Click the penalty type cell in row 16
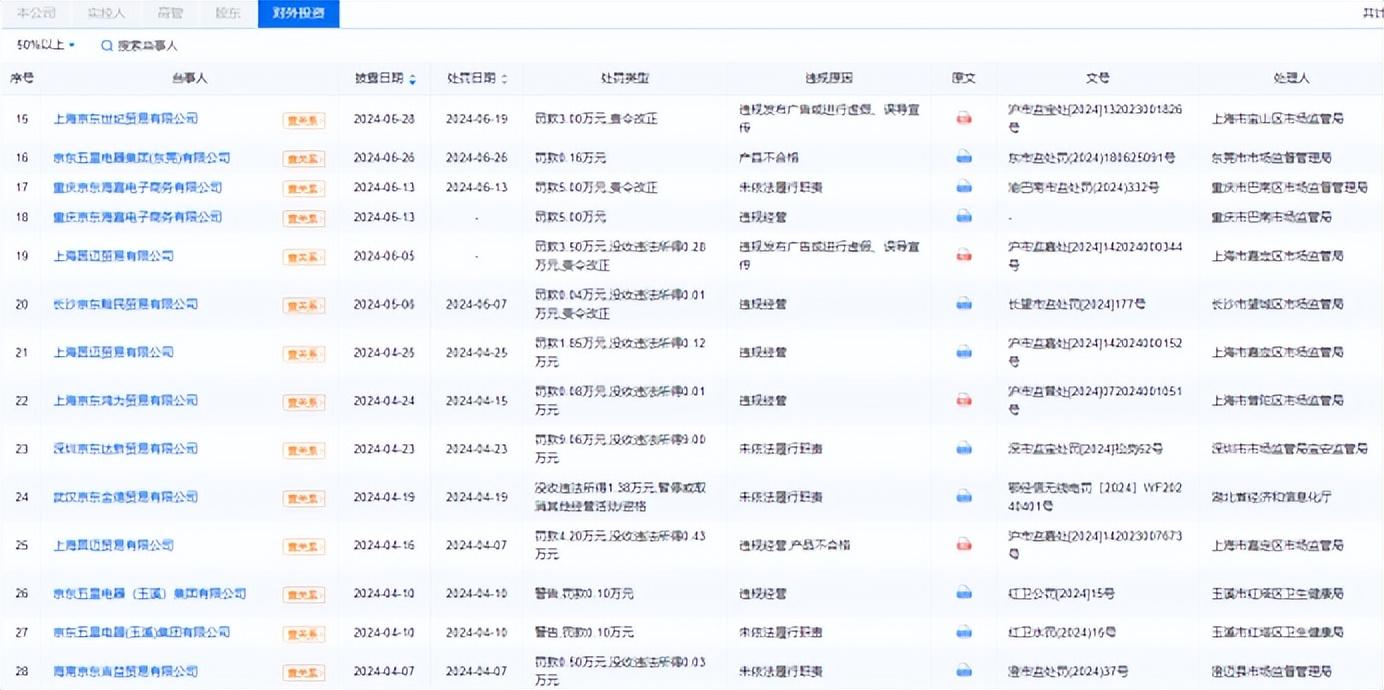Viewport: 1384px width, 690px height. click(x=571, y=157)
